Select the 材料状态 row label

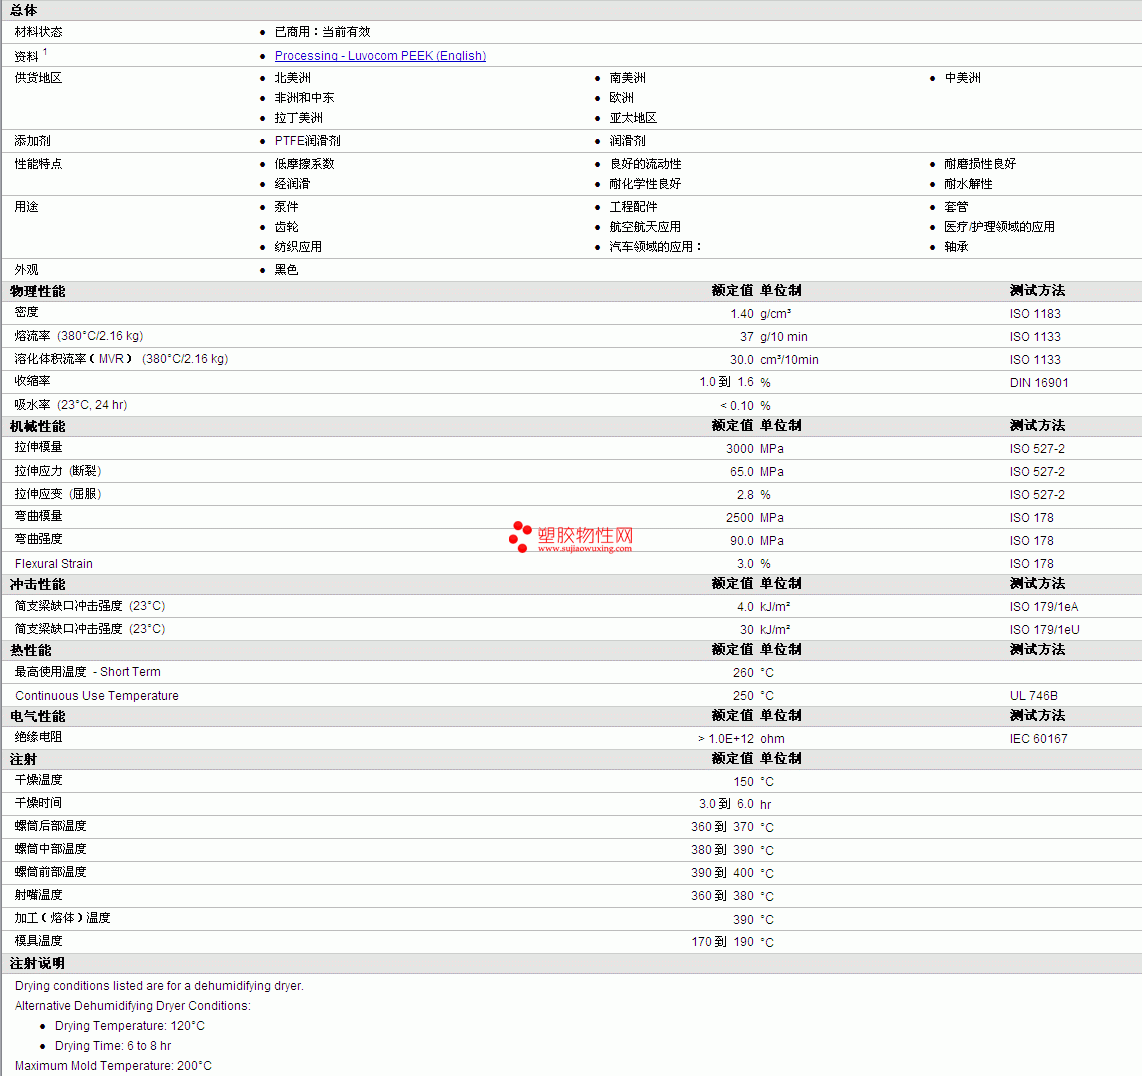(39, 32)
